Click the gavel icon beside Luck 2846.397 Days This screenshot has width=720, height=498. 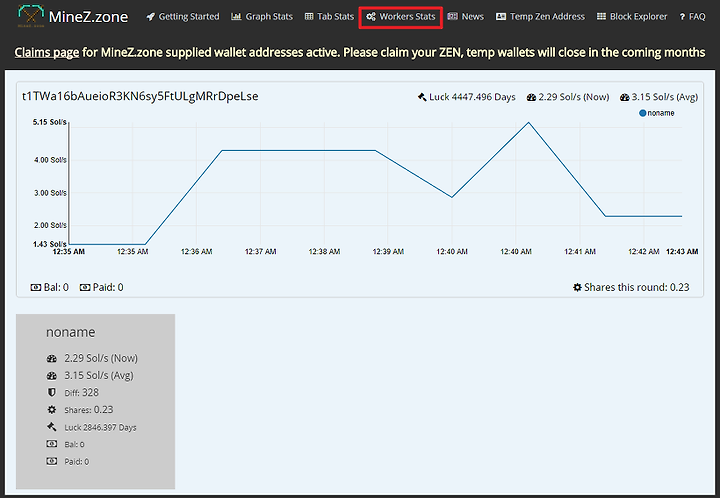51,427
